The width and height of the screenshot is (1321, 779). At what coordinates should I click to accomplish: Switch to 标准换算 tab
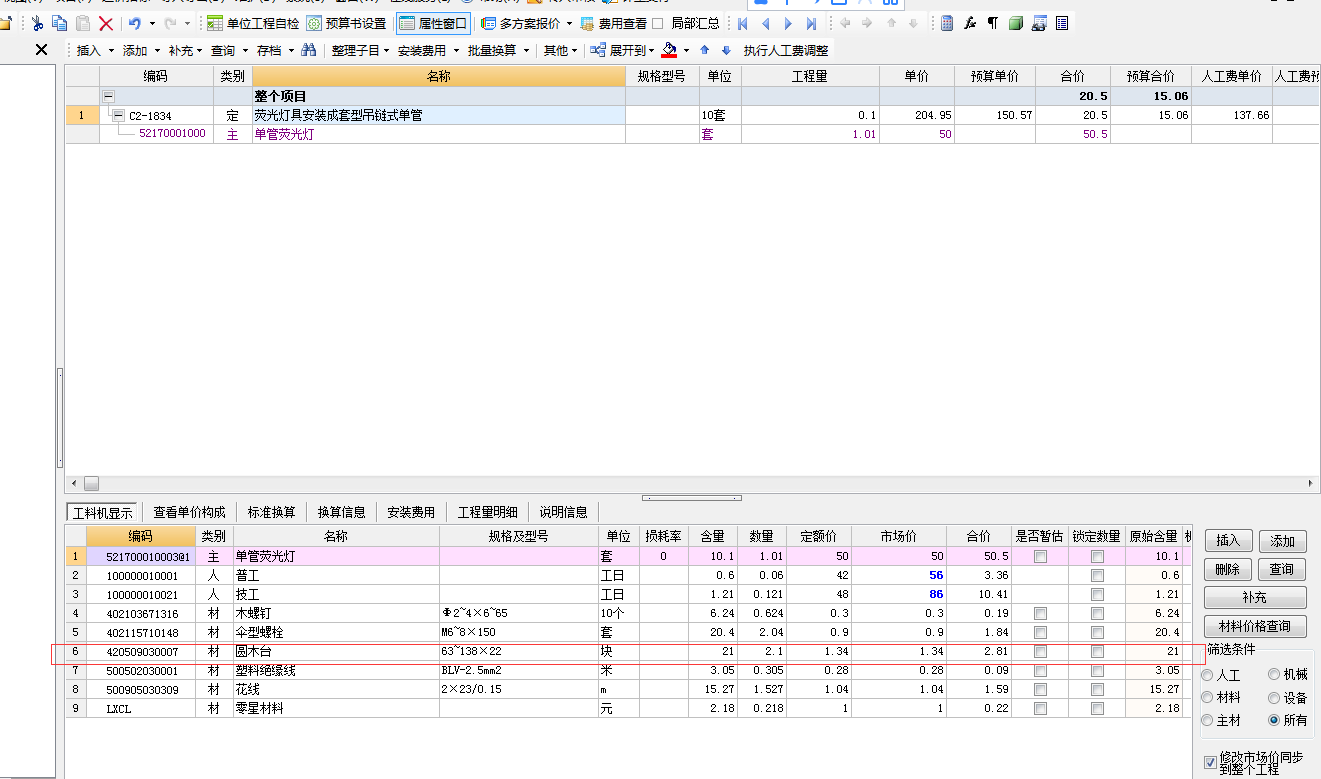tap(272, 512)
